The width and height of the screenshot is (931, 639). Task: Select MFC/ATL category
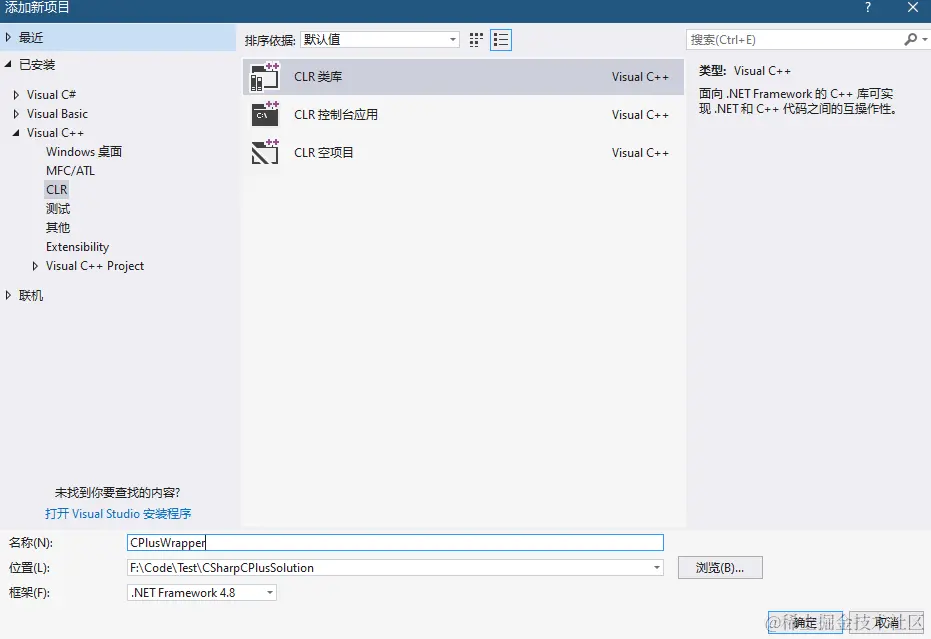pos(70,170)
